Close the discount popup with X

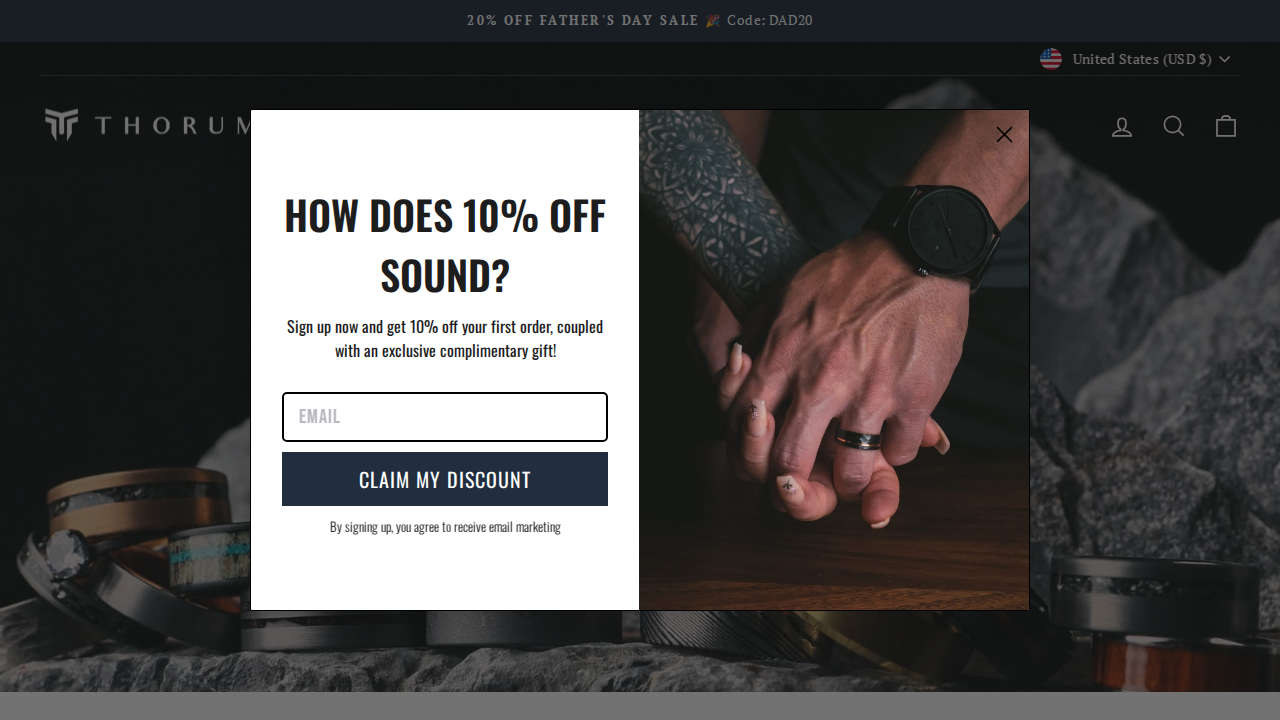1004,135
